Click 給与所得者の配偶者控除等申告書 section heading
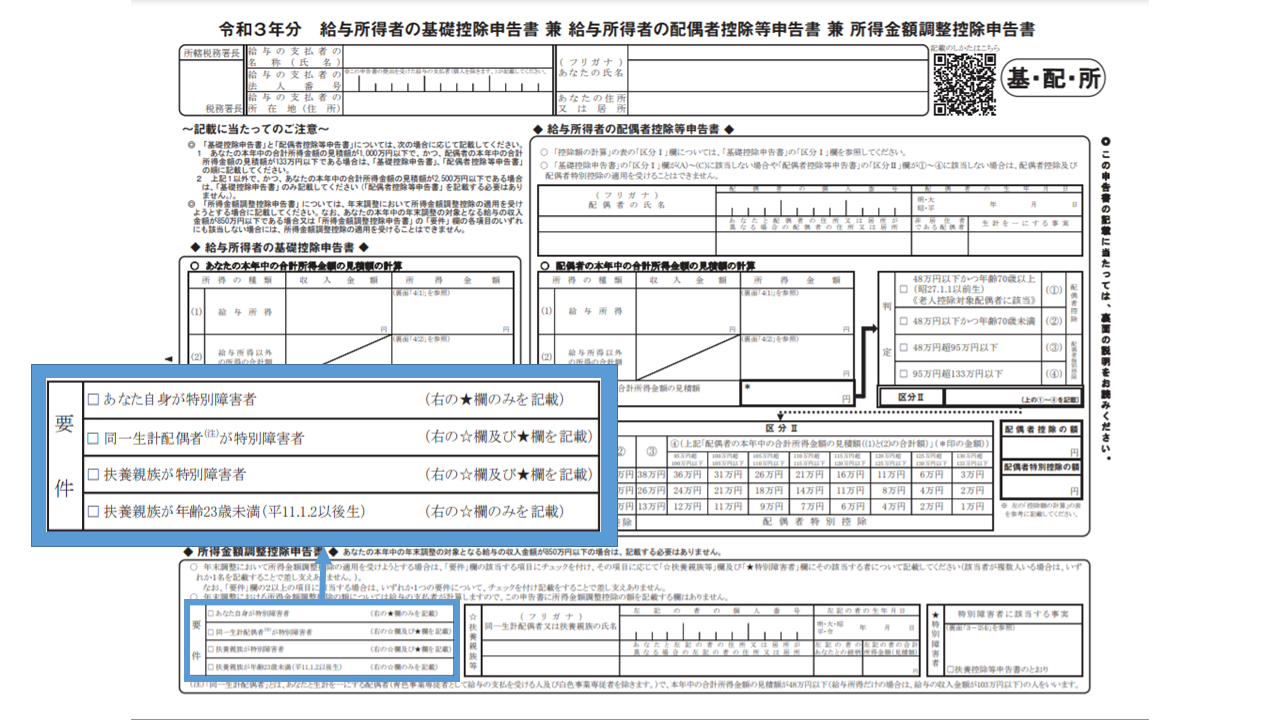Image resolution: width=1280 pixels, height=720 pixels. pos(635,129)
